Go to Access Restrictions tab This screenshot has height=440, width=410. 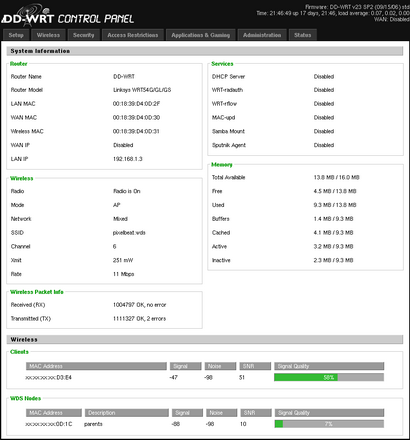tap(133, 35)
